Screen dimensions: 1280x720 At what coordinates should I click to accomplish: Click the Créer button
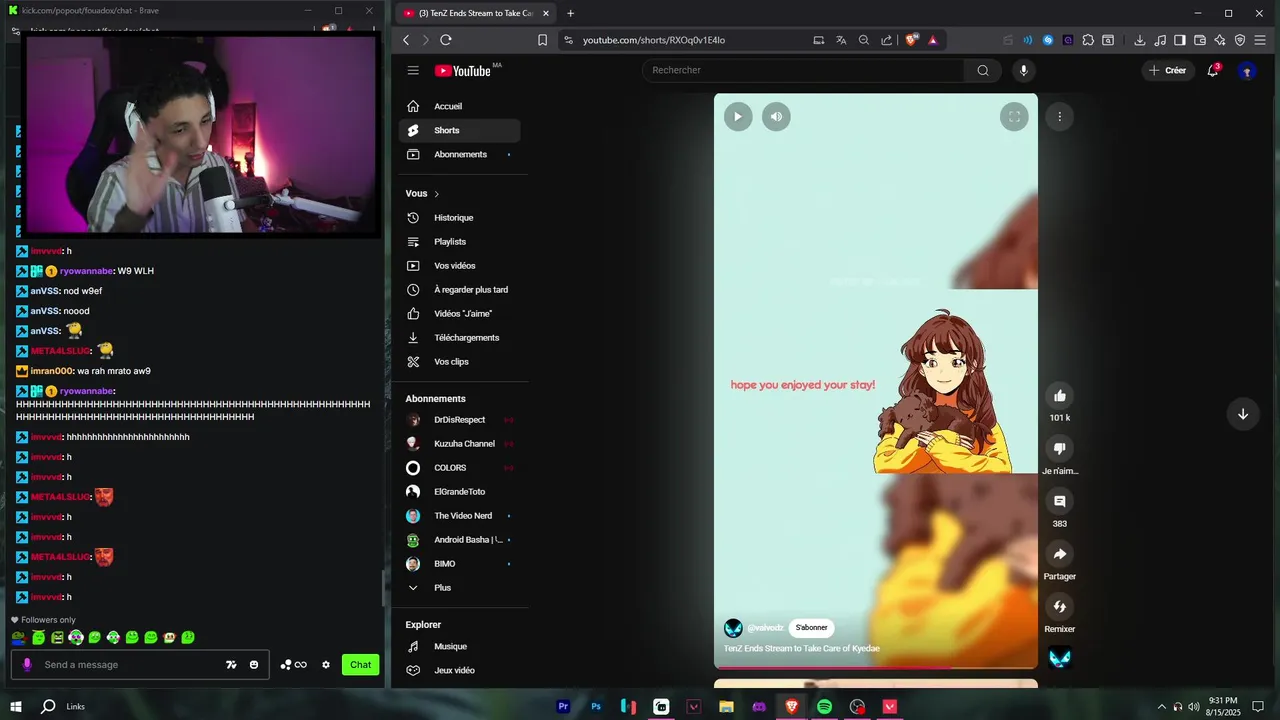pyautogui.click(x=1168, y=70)
